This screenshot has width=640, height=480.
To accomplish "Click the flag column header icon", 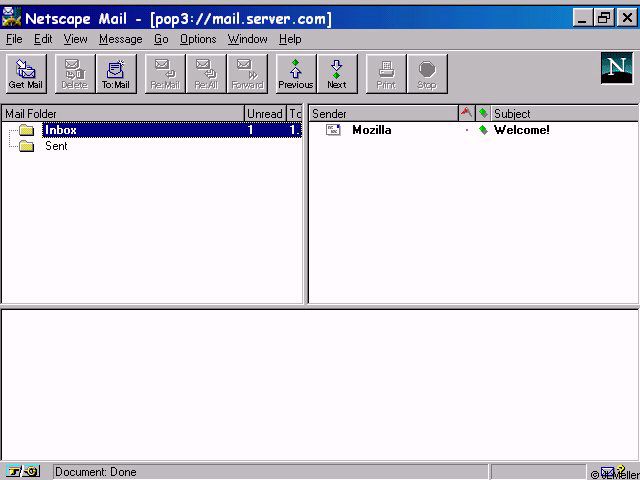I will coord(467,113).
